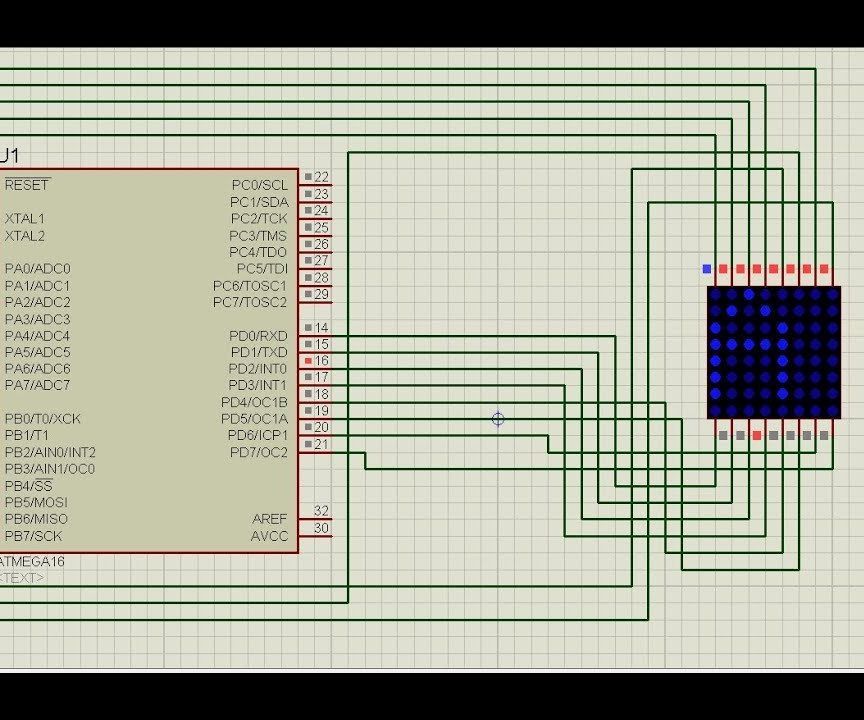The image size is (864, 720).
Task: Click pin number 32 at AREF
Action: [x=321, y=511]
